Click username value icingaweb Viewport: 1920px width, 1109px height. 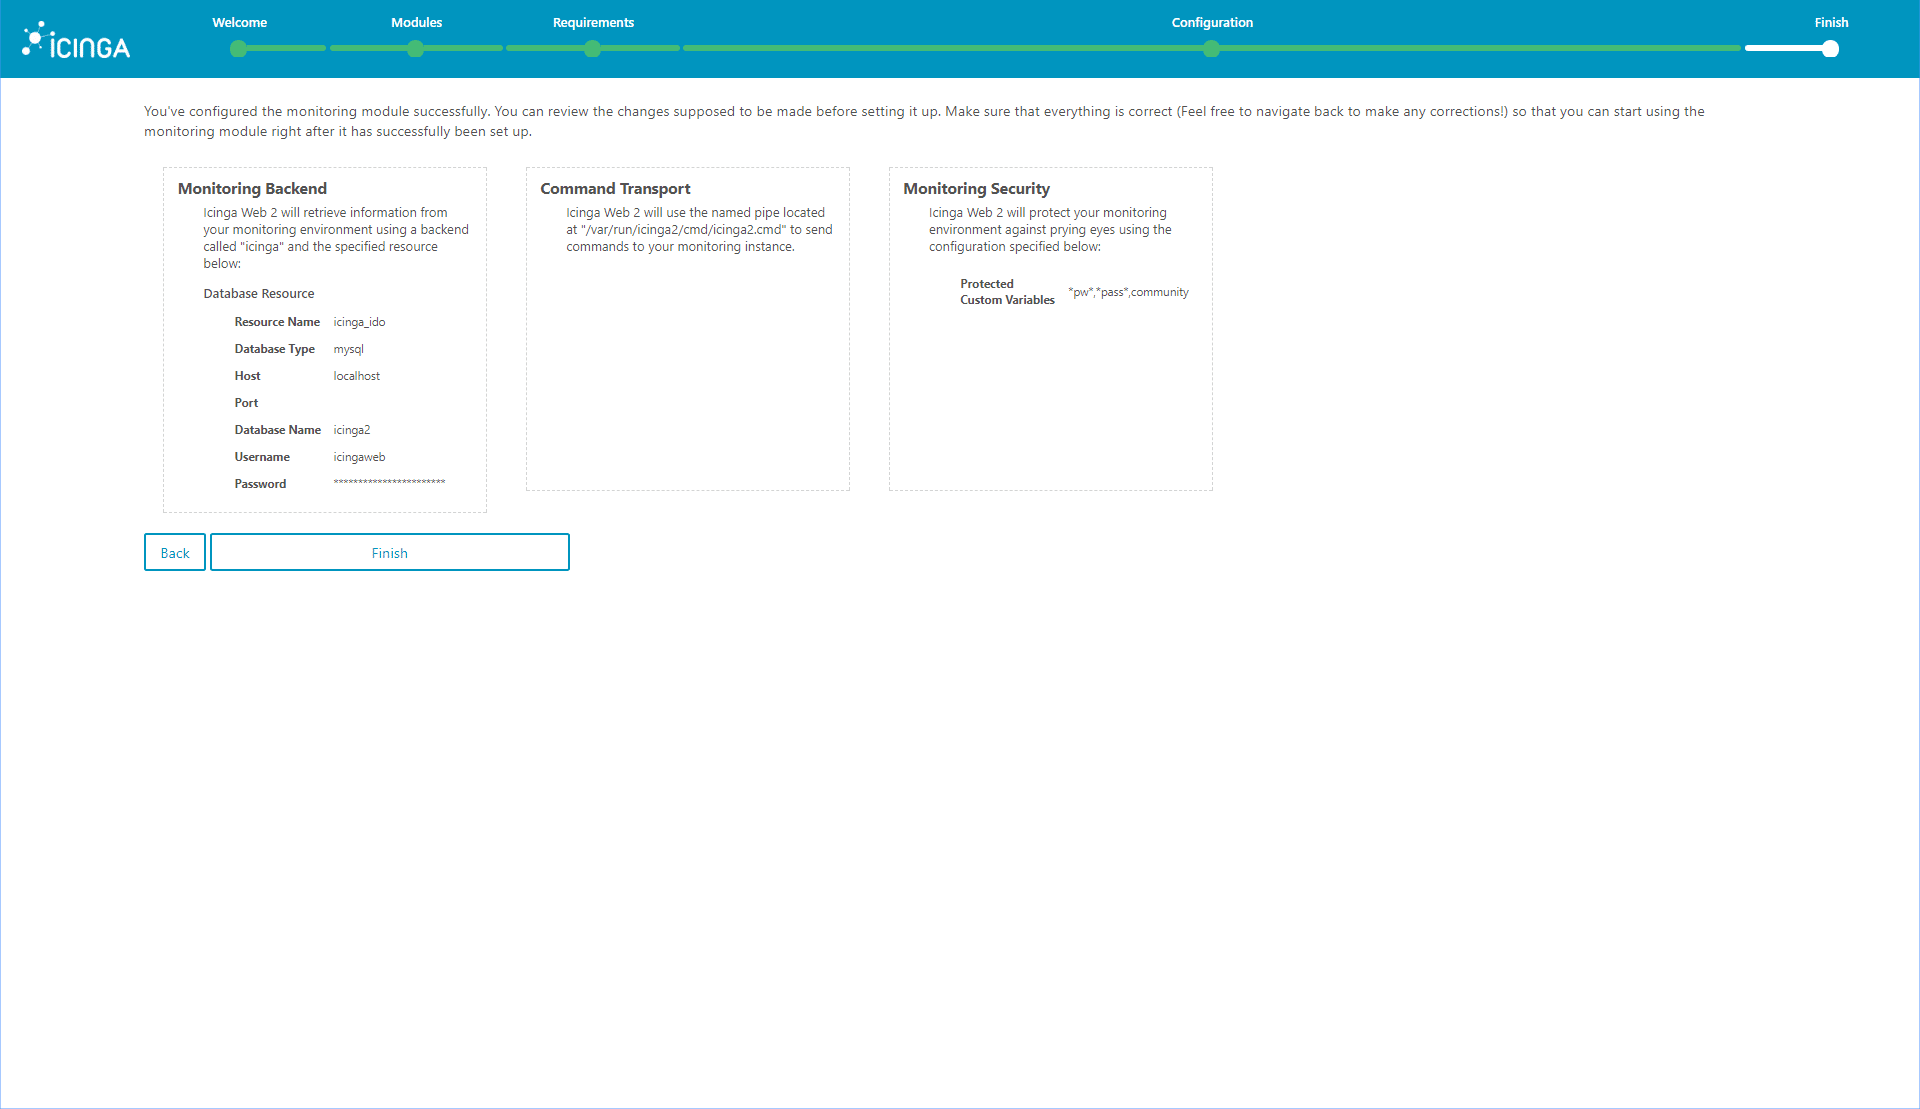(359, 457)
